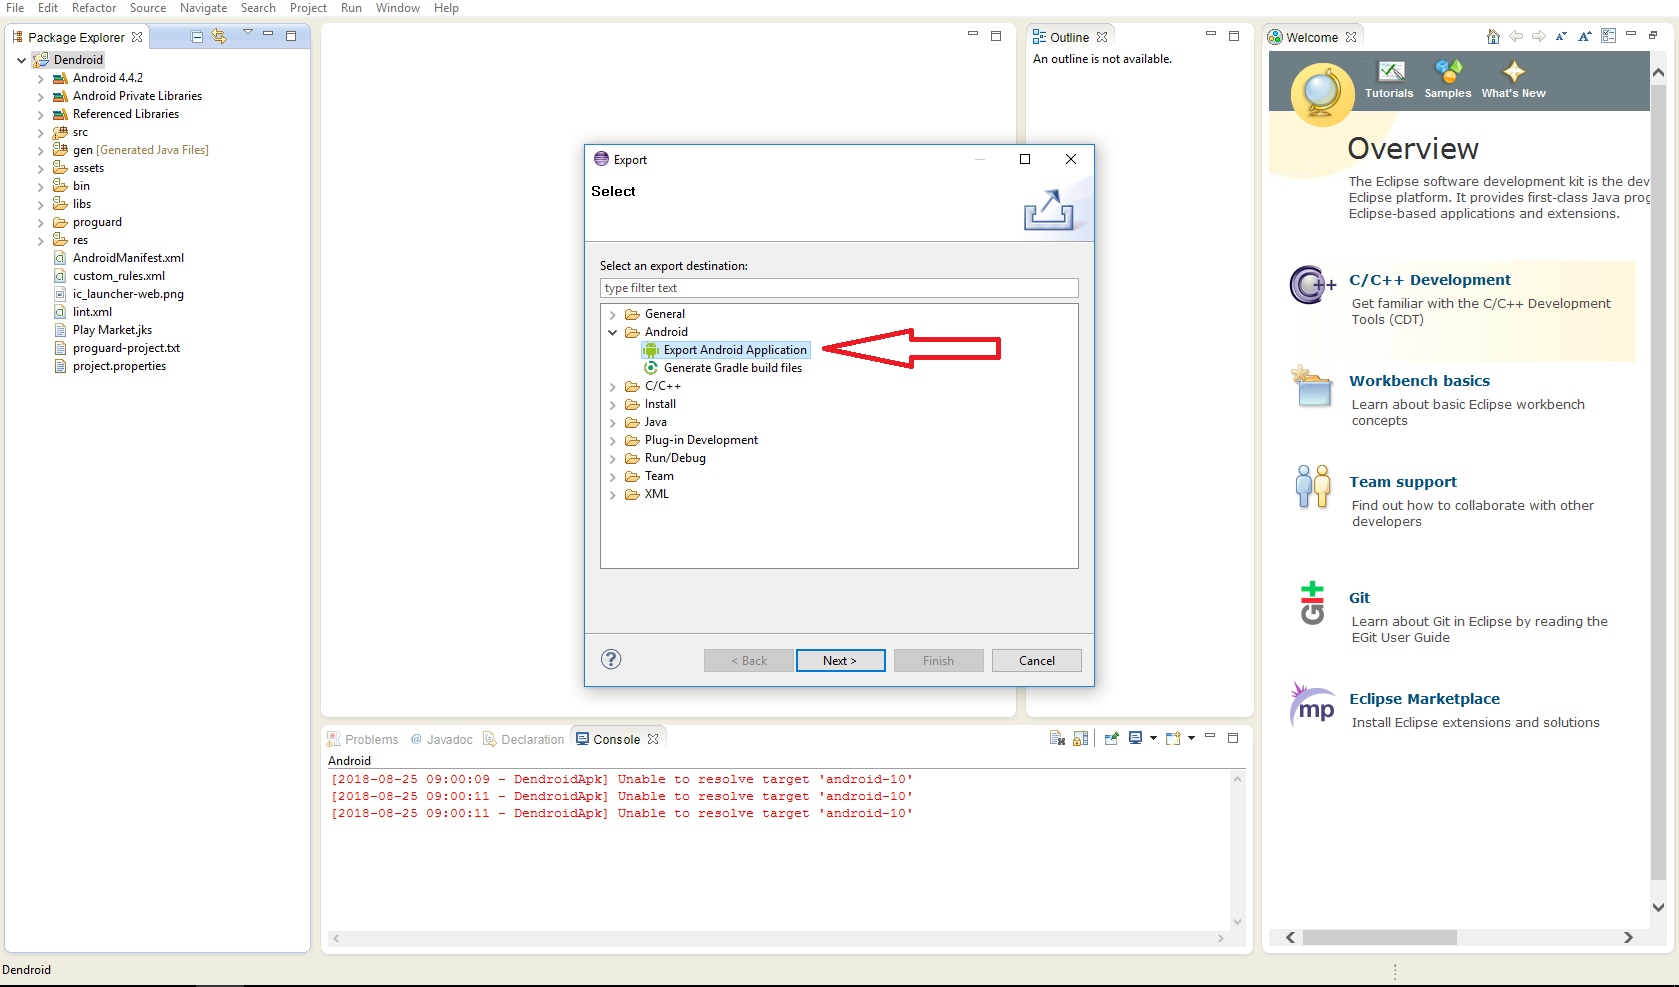The height and width of the screenshot is (987, 1679).
Task: Switch to the Problems tab
Action: tap(362, 740)
